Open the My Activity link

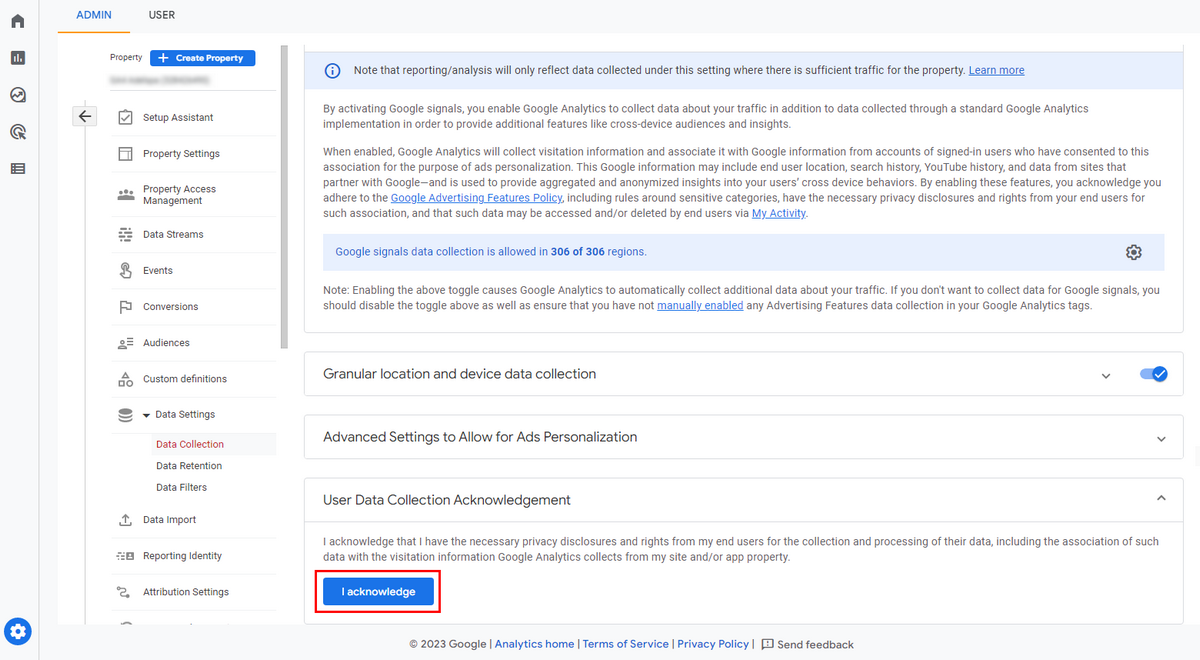[778, 213]
